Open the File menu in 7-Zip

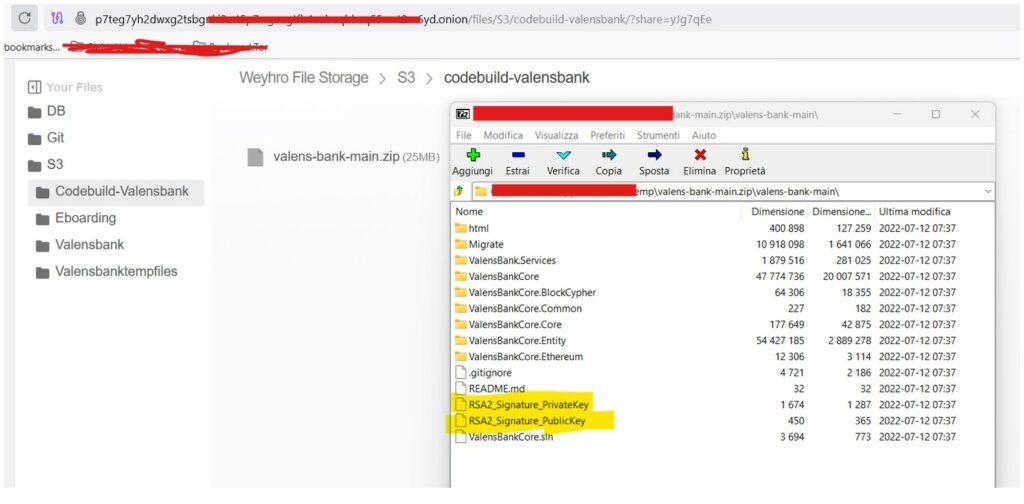click(464, 135)
